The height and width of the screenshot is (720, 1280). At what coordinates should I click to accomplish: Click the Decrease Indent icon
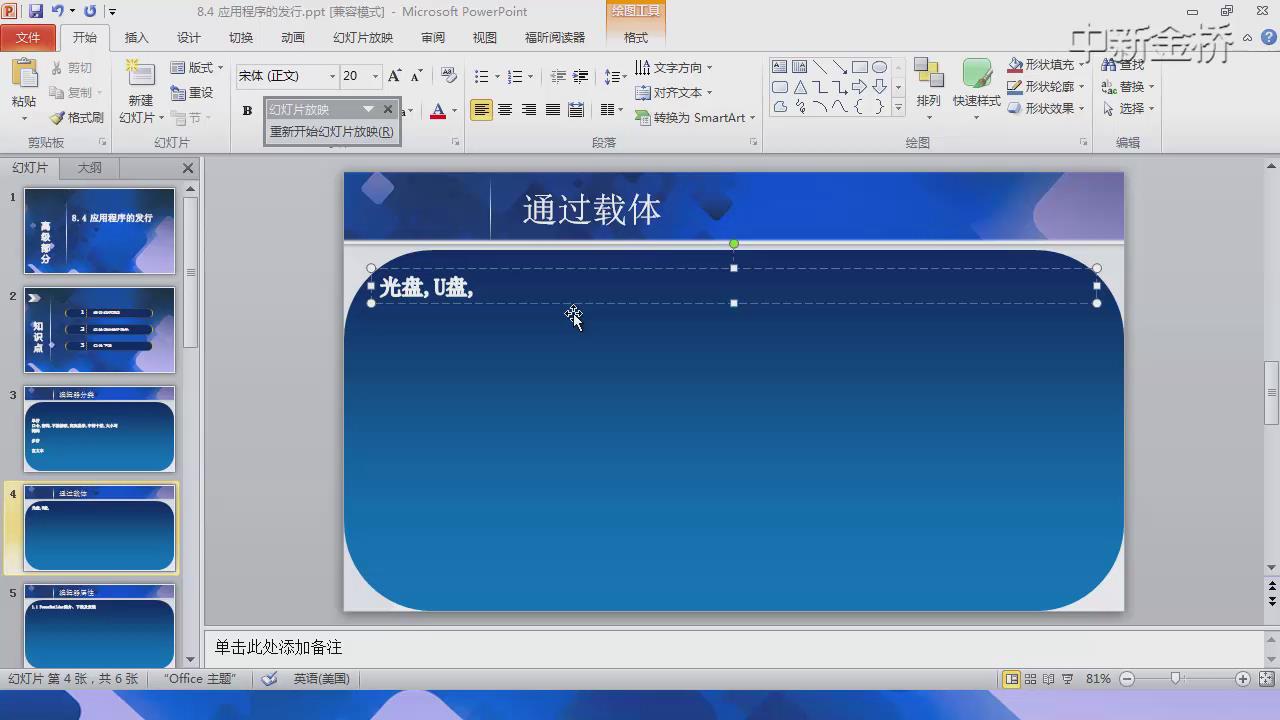click(558, 76)
